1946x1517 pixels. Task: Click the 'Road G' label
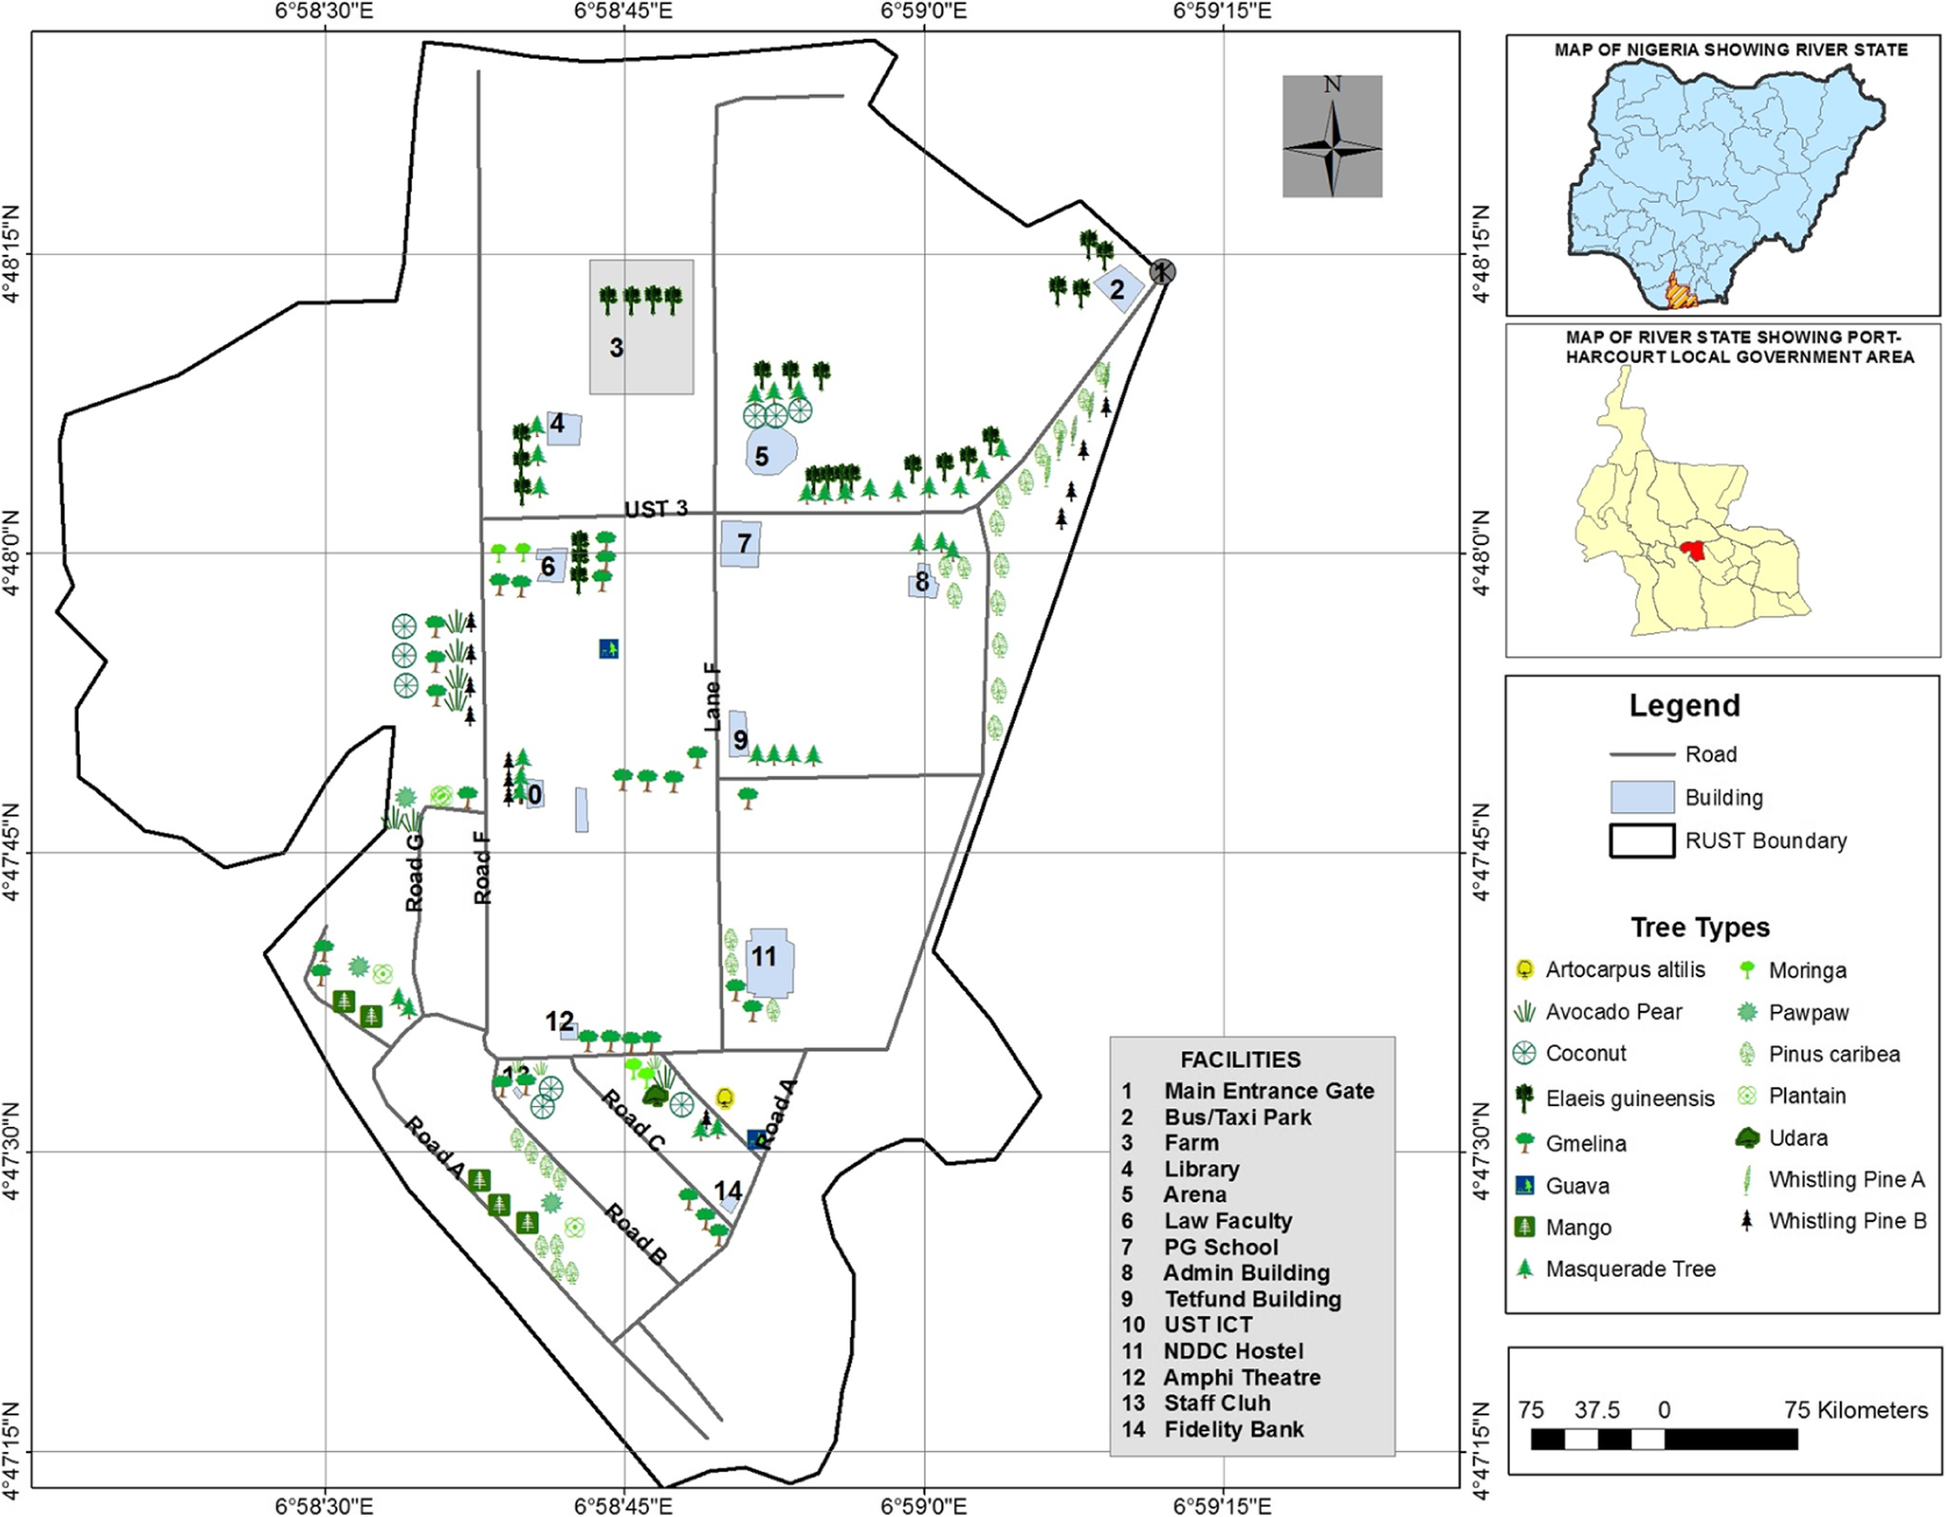point(414,872)
